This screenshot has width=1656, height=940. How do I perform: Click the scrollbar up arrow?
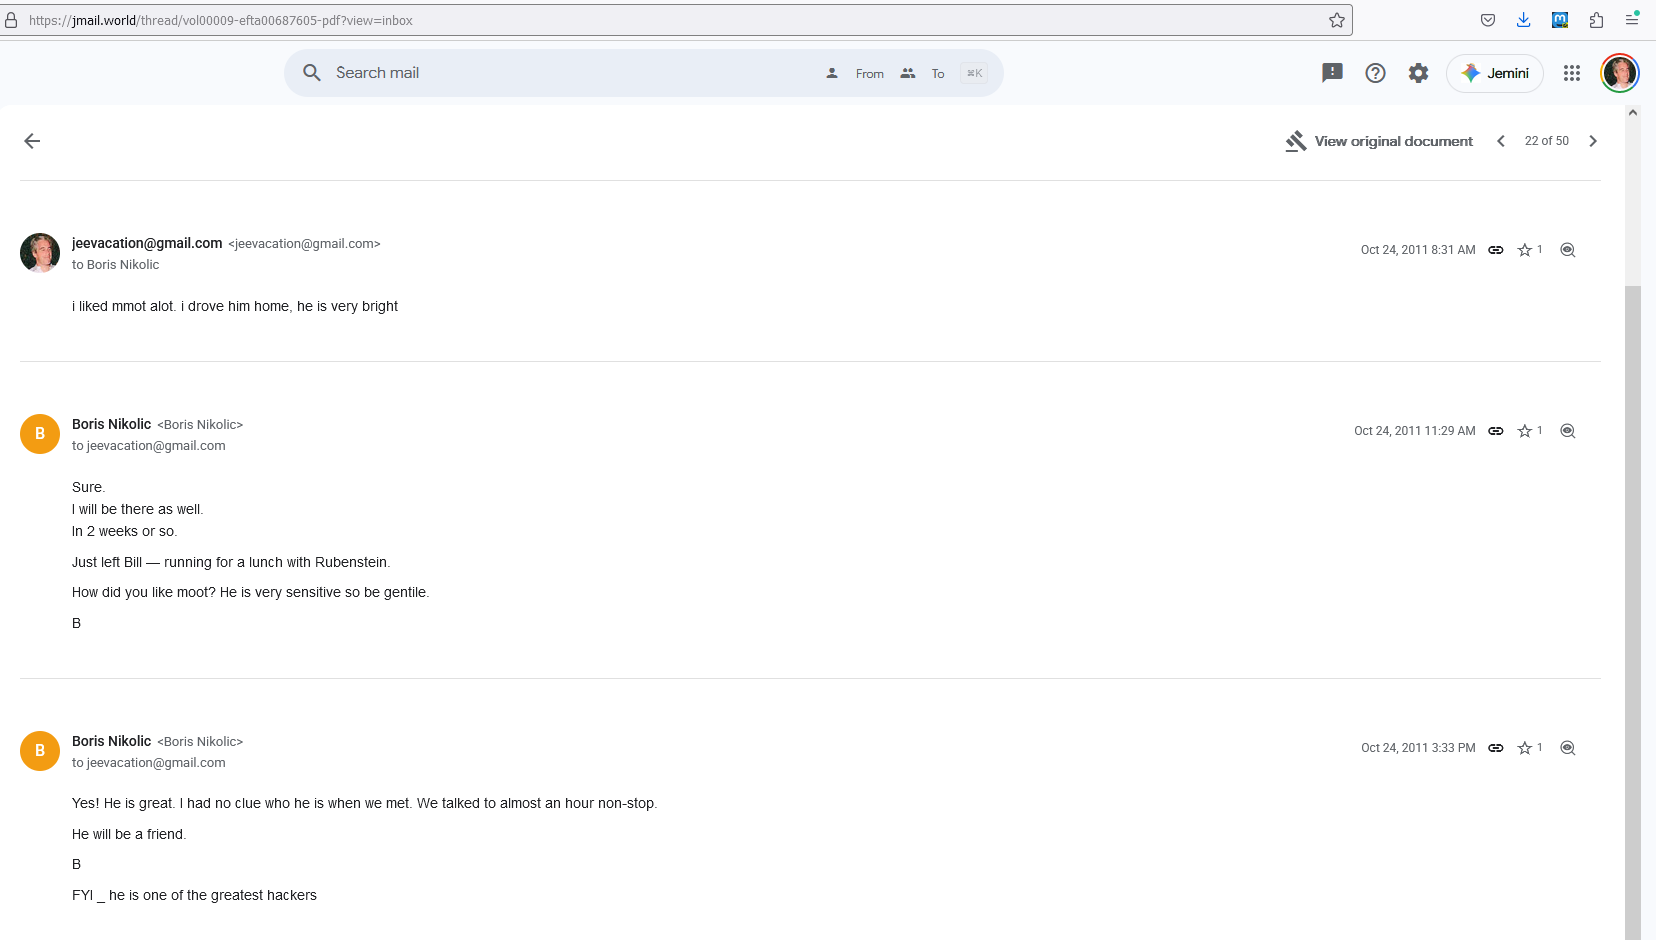tap(1633, 113)
